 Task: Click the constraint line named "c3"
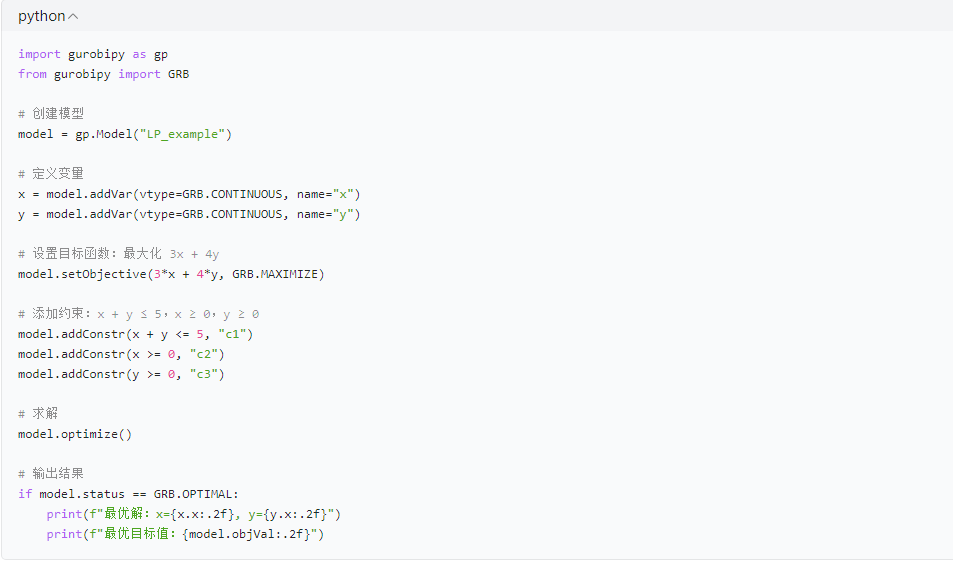coord(121,374)
